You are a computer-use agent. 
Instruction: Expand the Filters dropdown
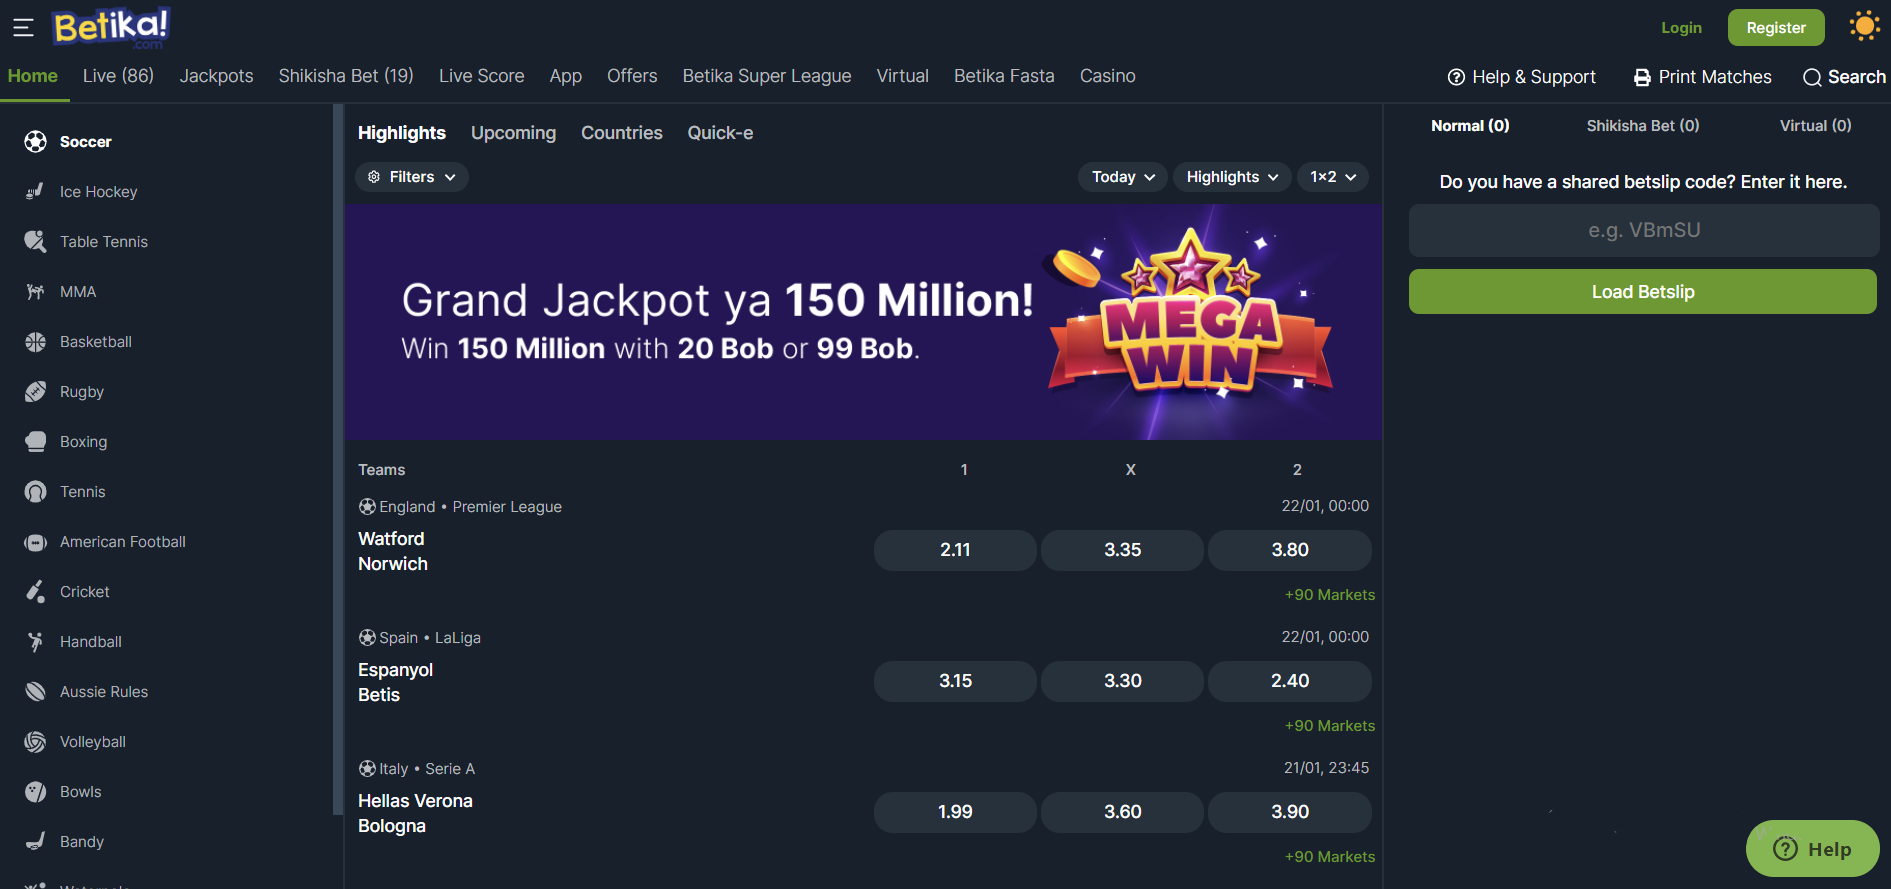[412, 177]
